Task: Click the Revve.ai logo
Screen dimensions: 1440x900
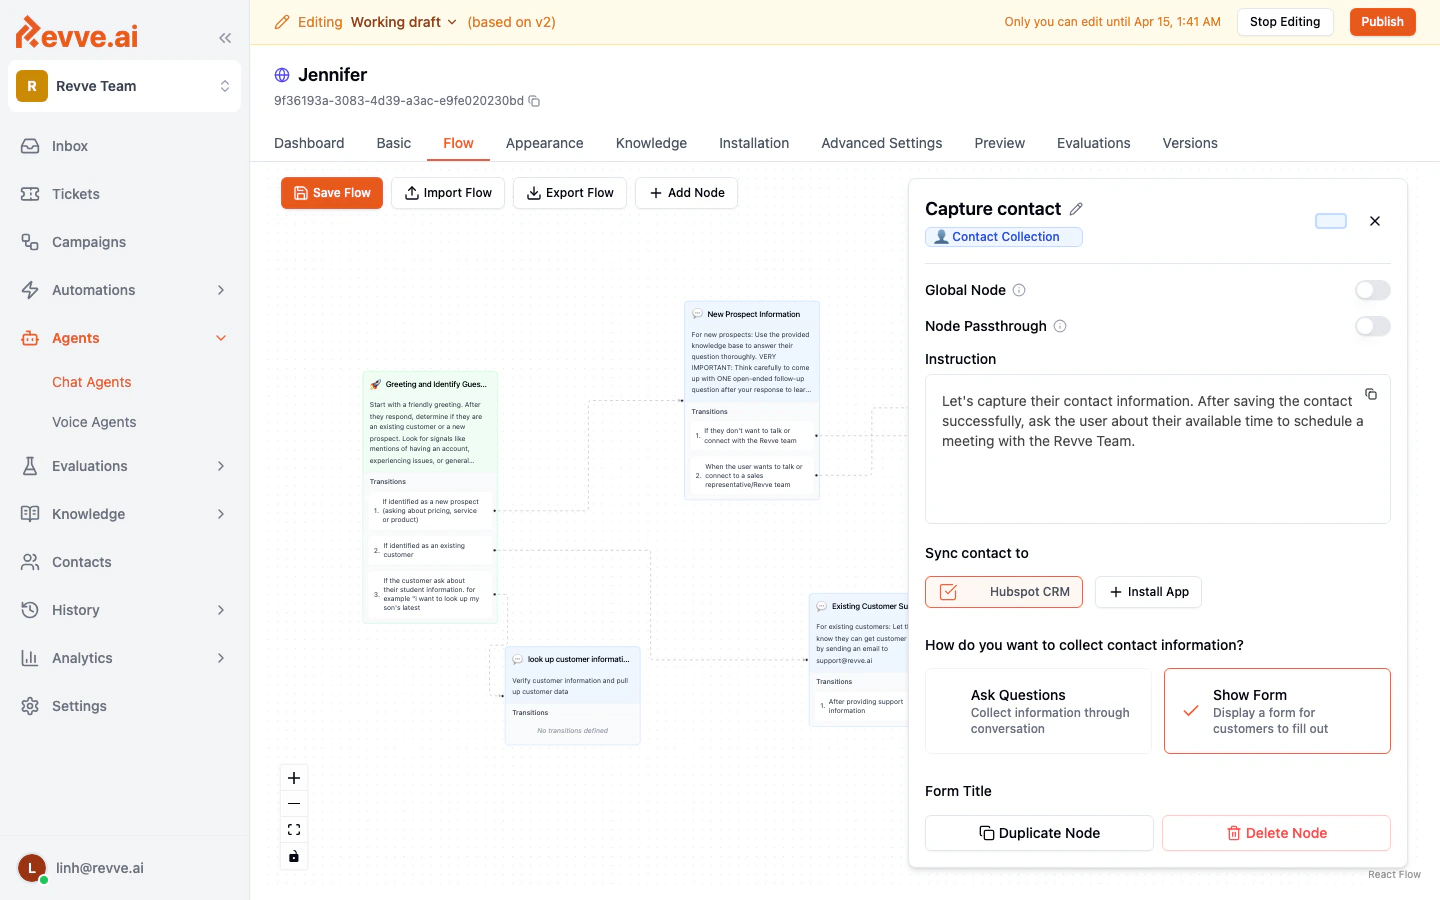Action: tap(77, 33)
